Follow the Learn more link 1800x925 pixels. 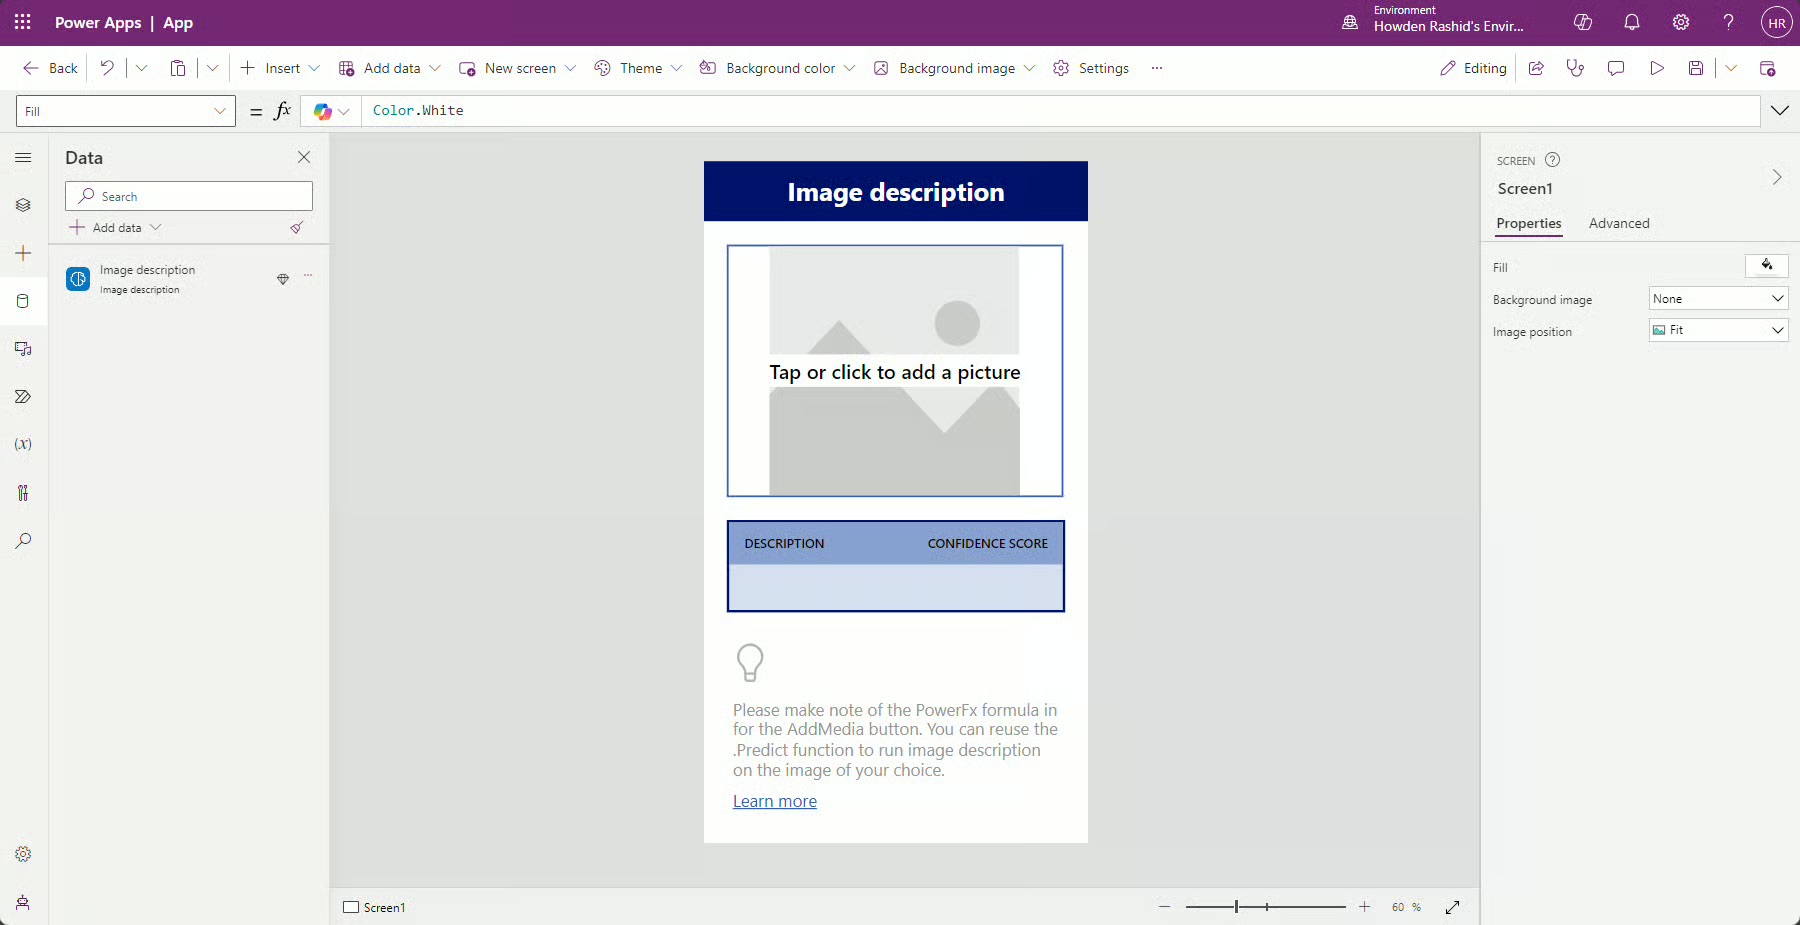coord(775,801)
